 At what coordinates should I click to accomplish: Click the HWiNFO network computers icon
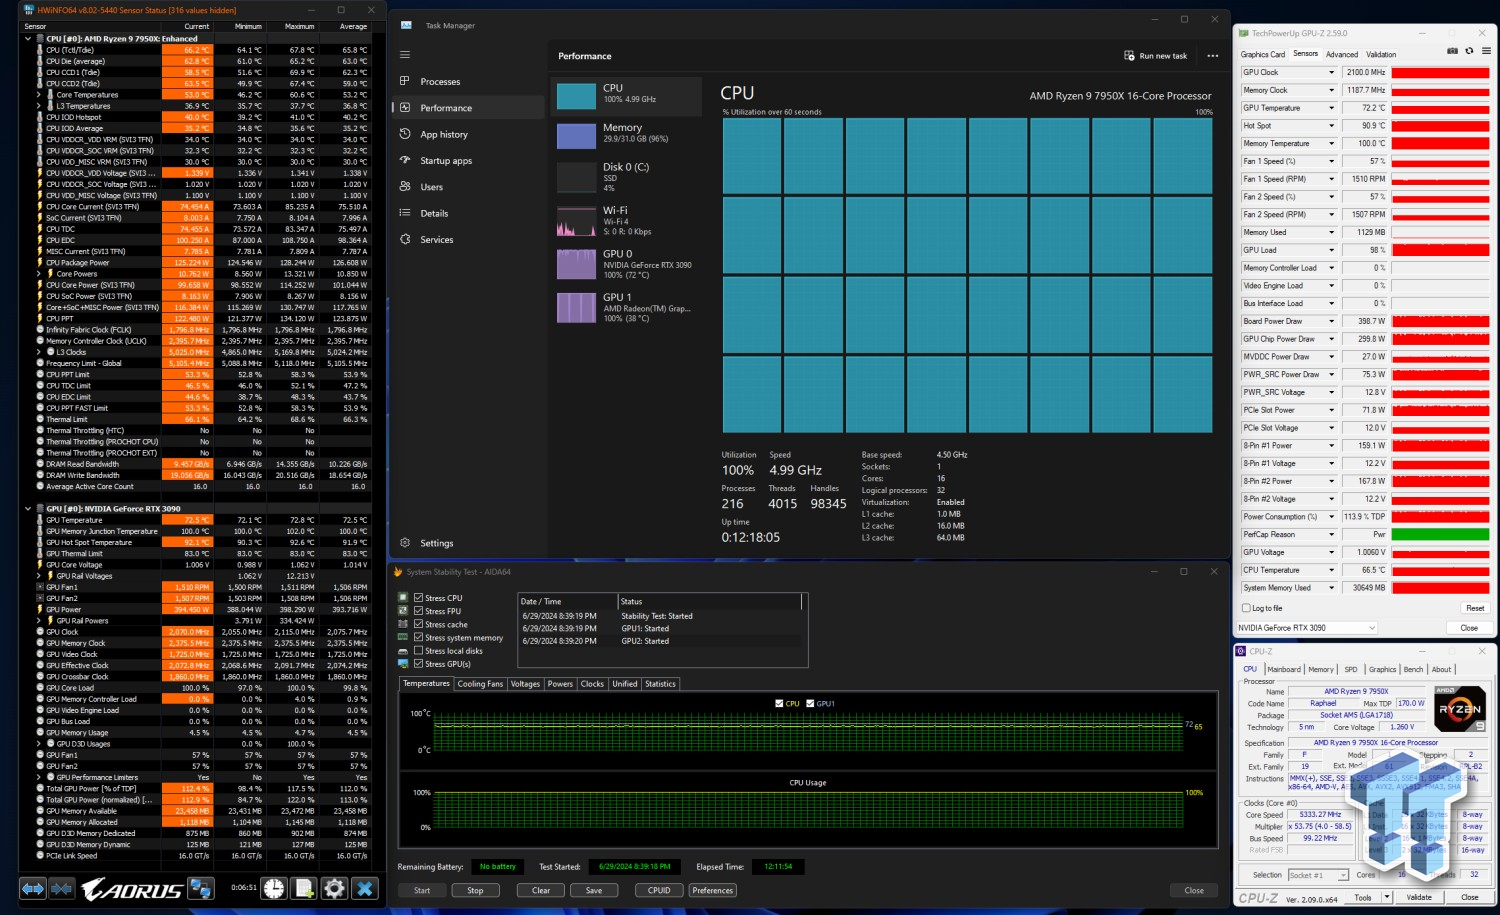[201, 888]
